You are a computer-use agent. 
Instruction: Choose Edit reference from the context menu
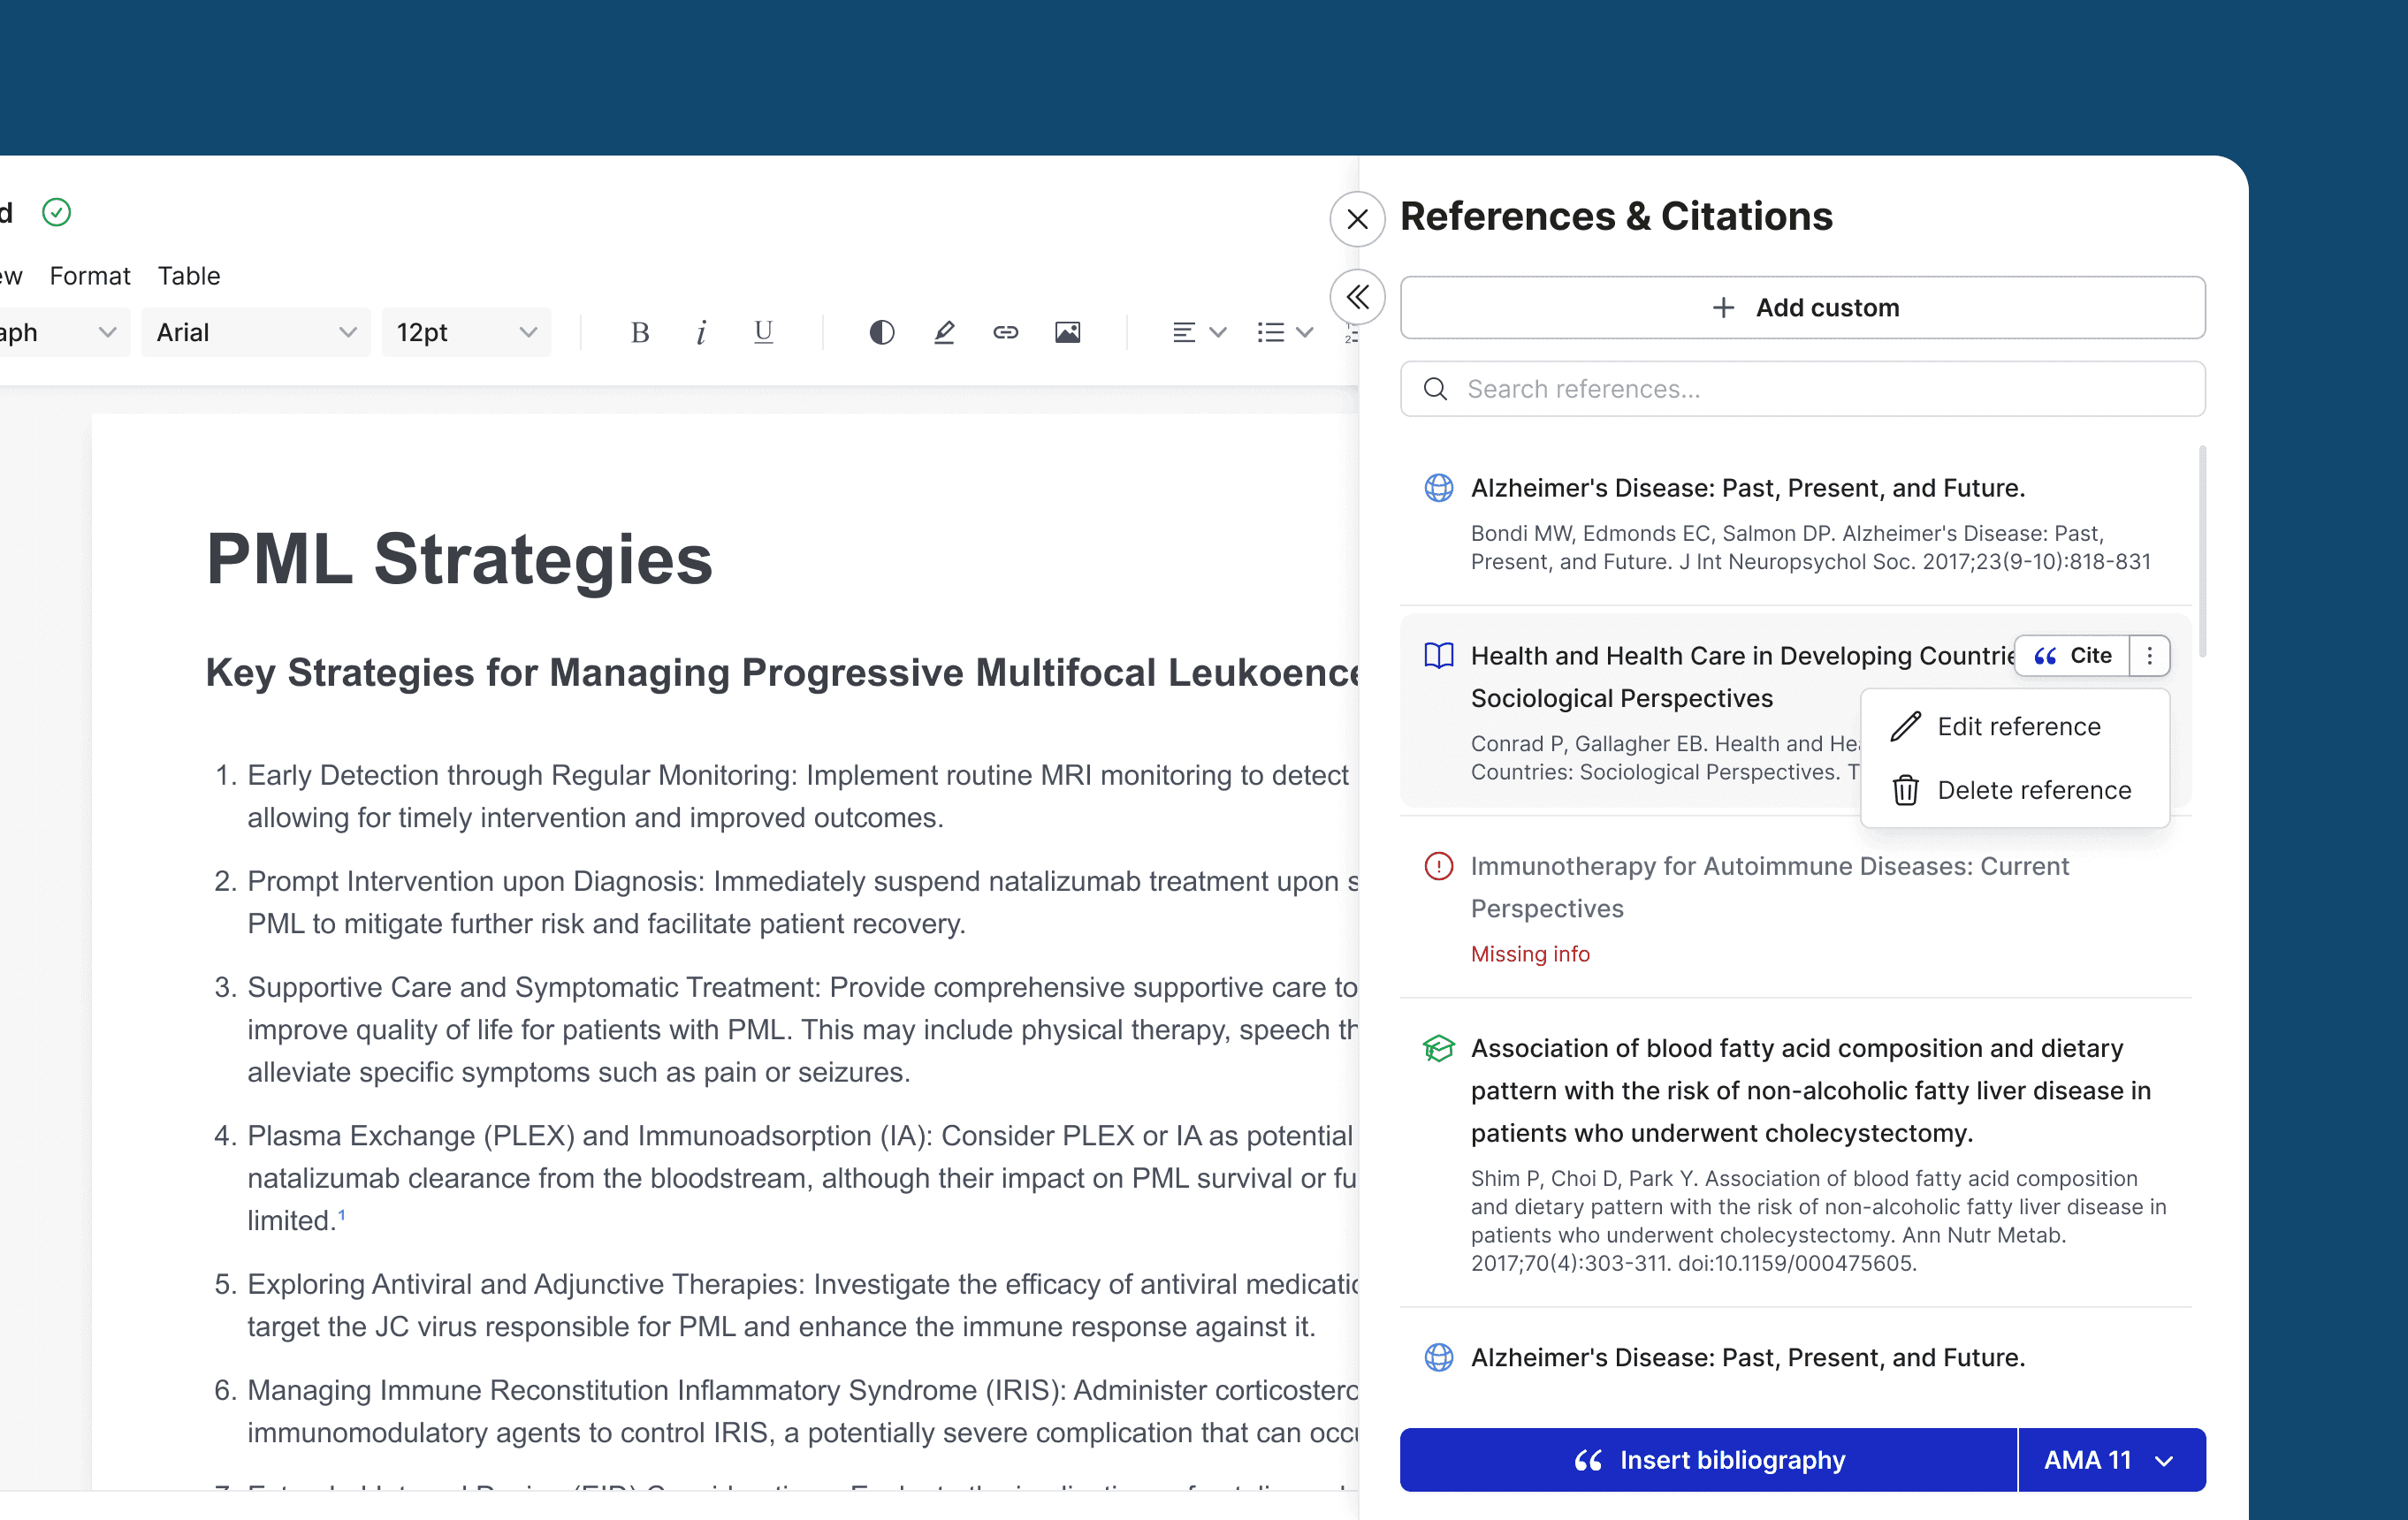coord(2017,727)
